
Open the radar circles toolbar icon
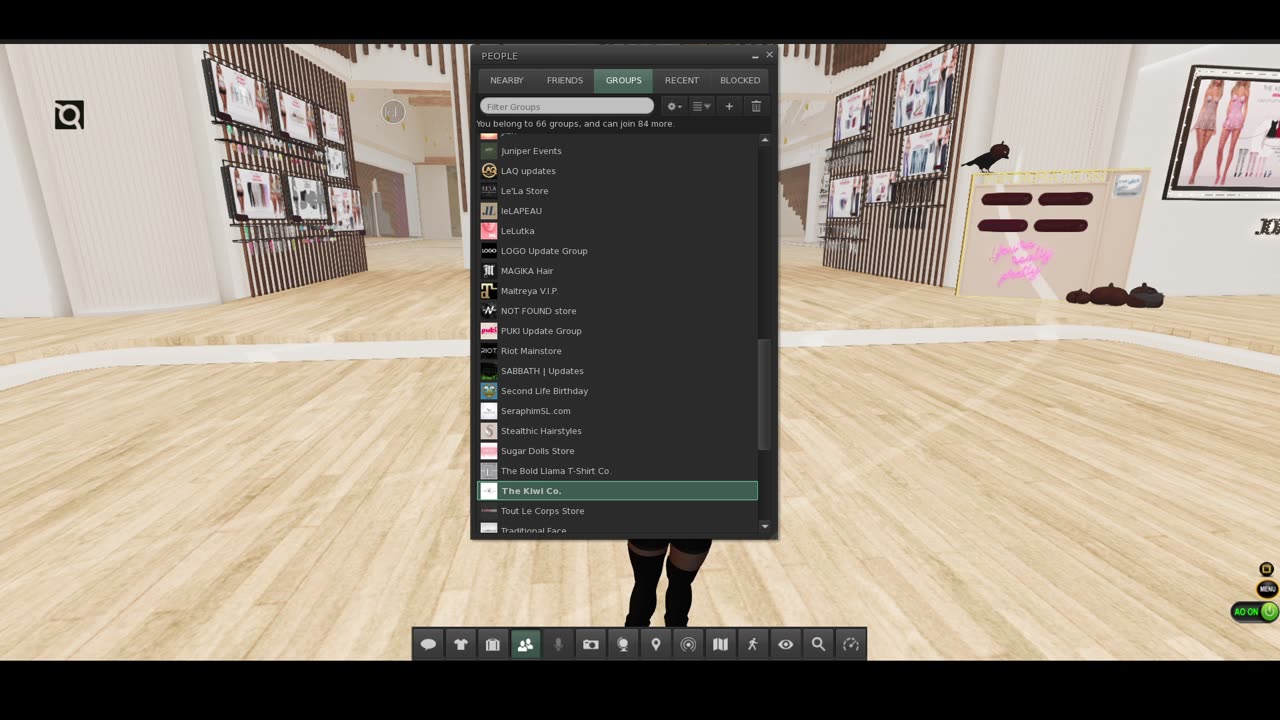tap(688, 645)
